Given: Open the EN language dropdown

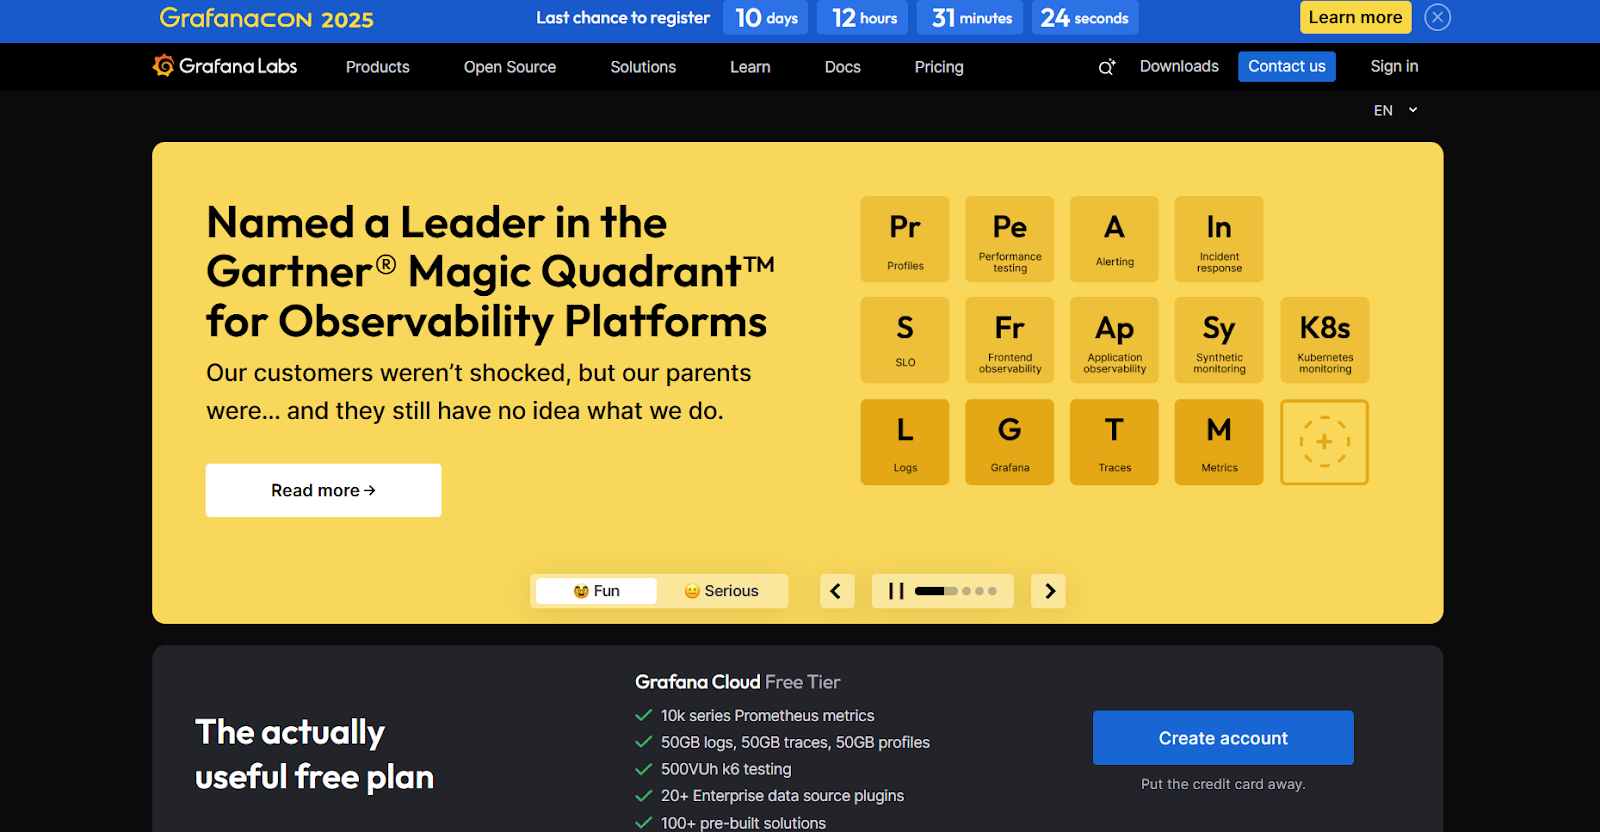Looking at the screenshot, I should 1396,110.
